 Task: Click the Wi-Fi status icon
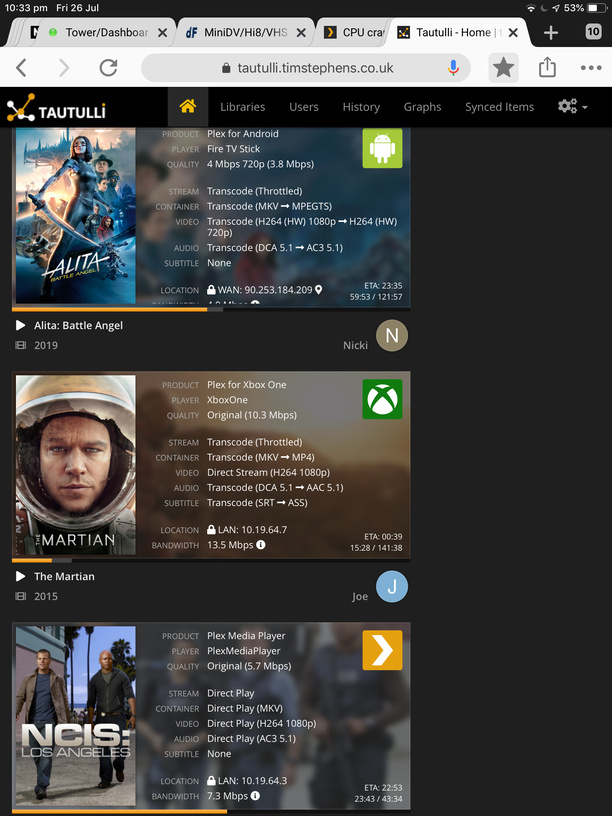click(531, 8)
